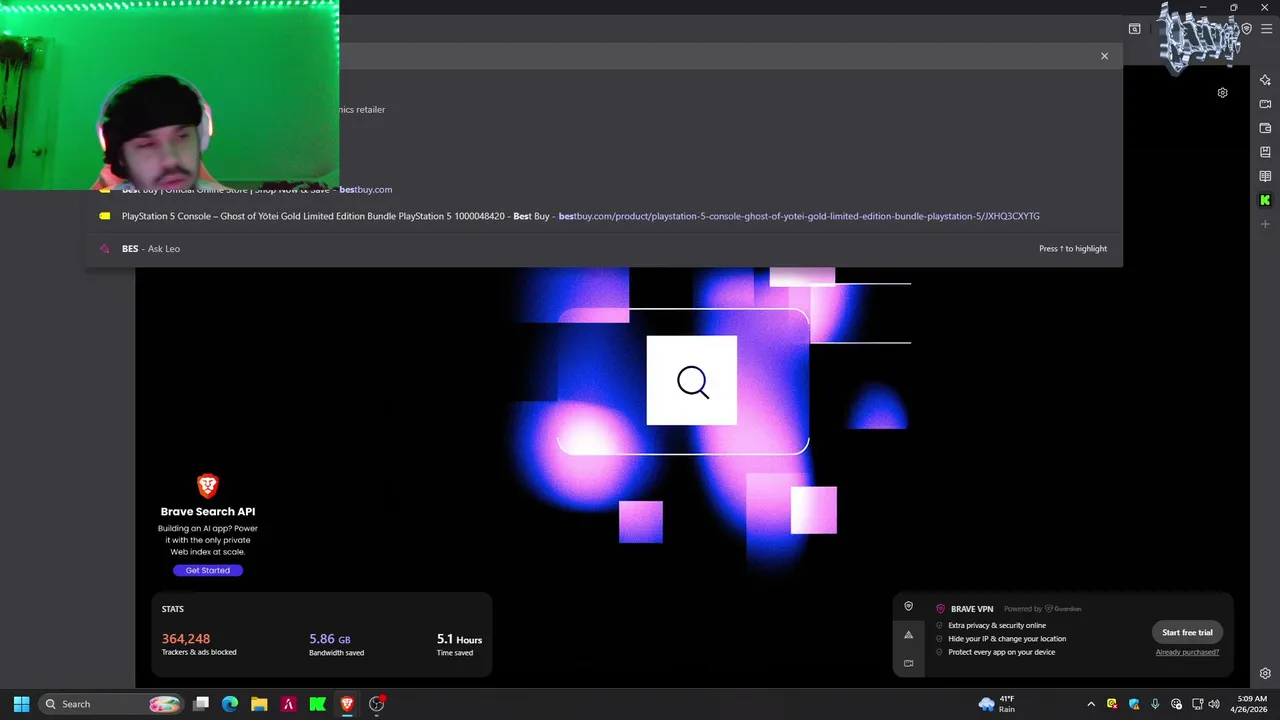Open the weather widget showing 41°F Rain
The image size is (1280, 720).
[998, 704]
